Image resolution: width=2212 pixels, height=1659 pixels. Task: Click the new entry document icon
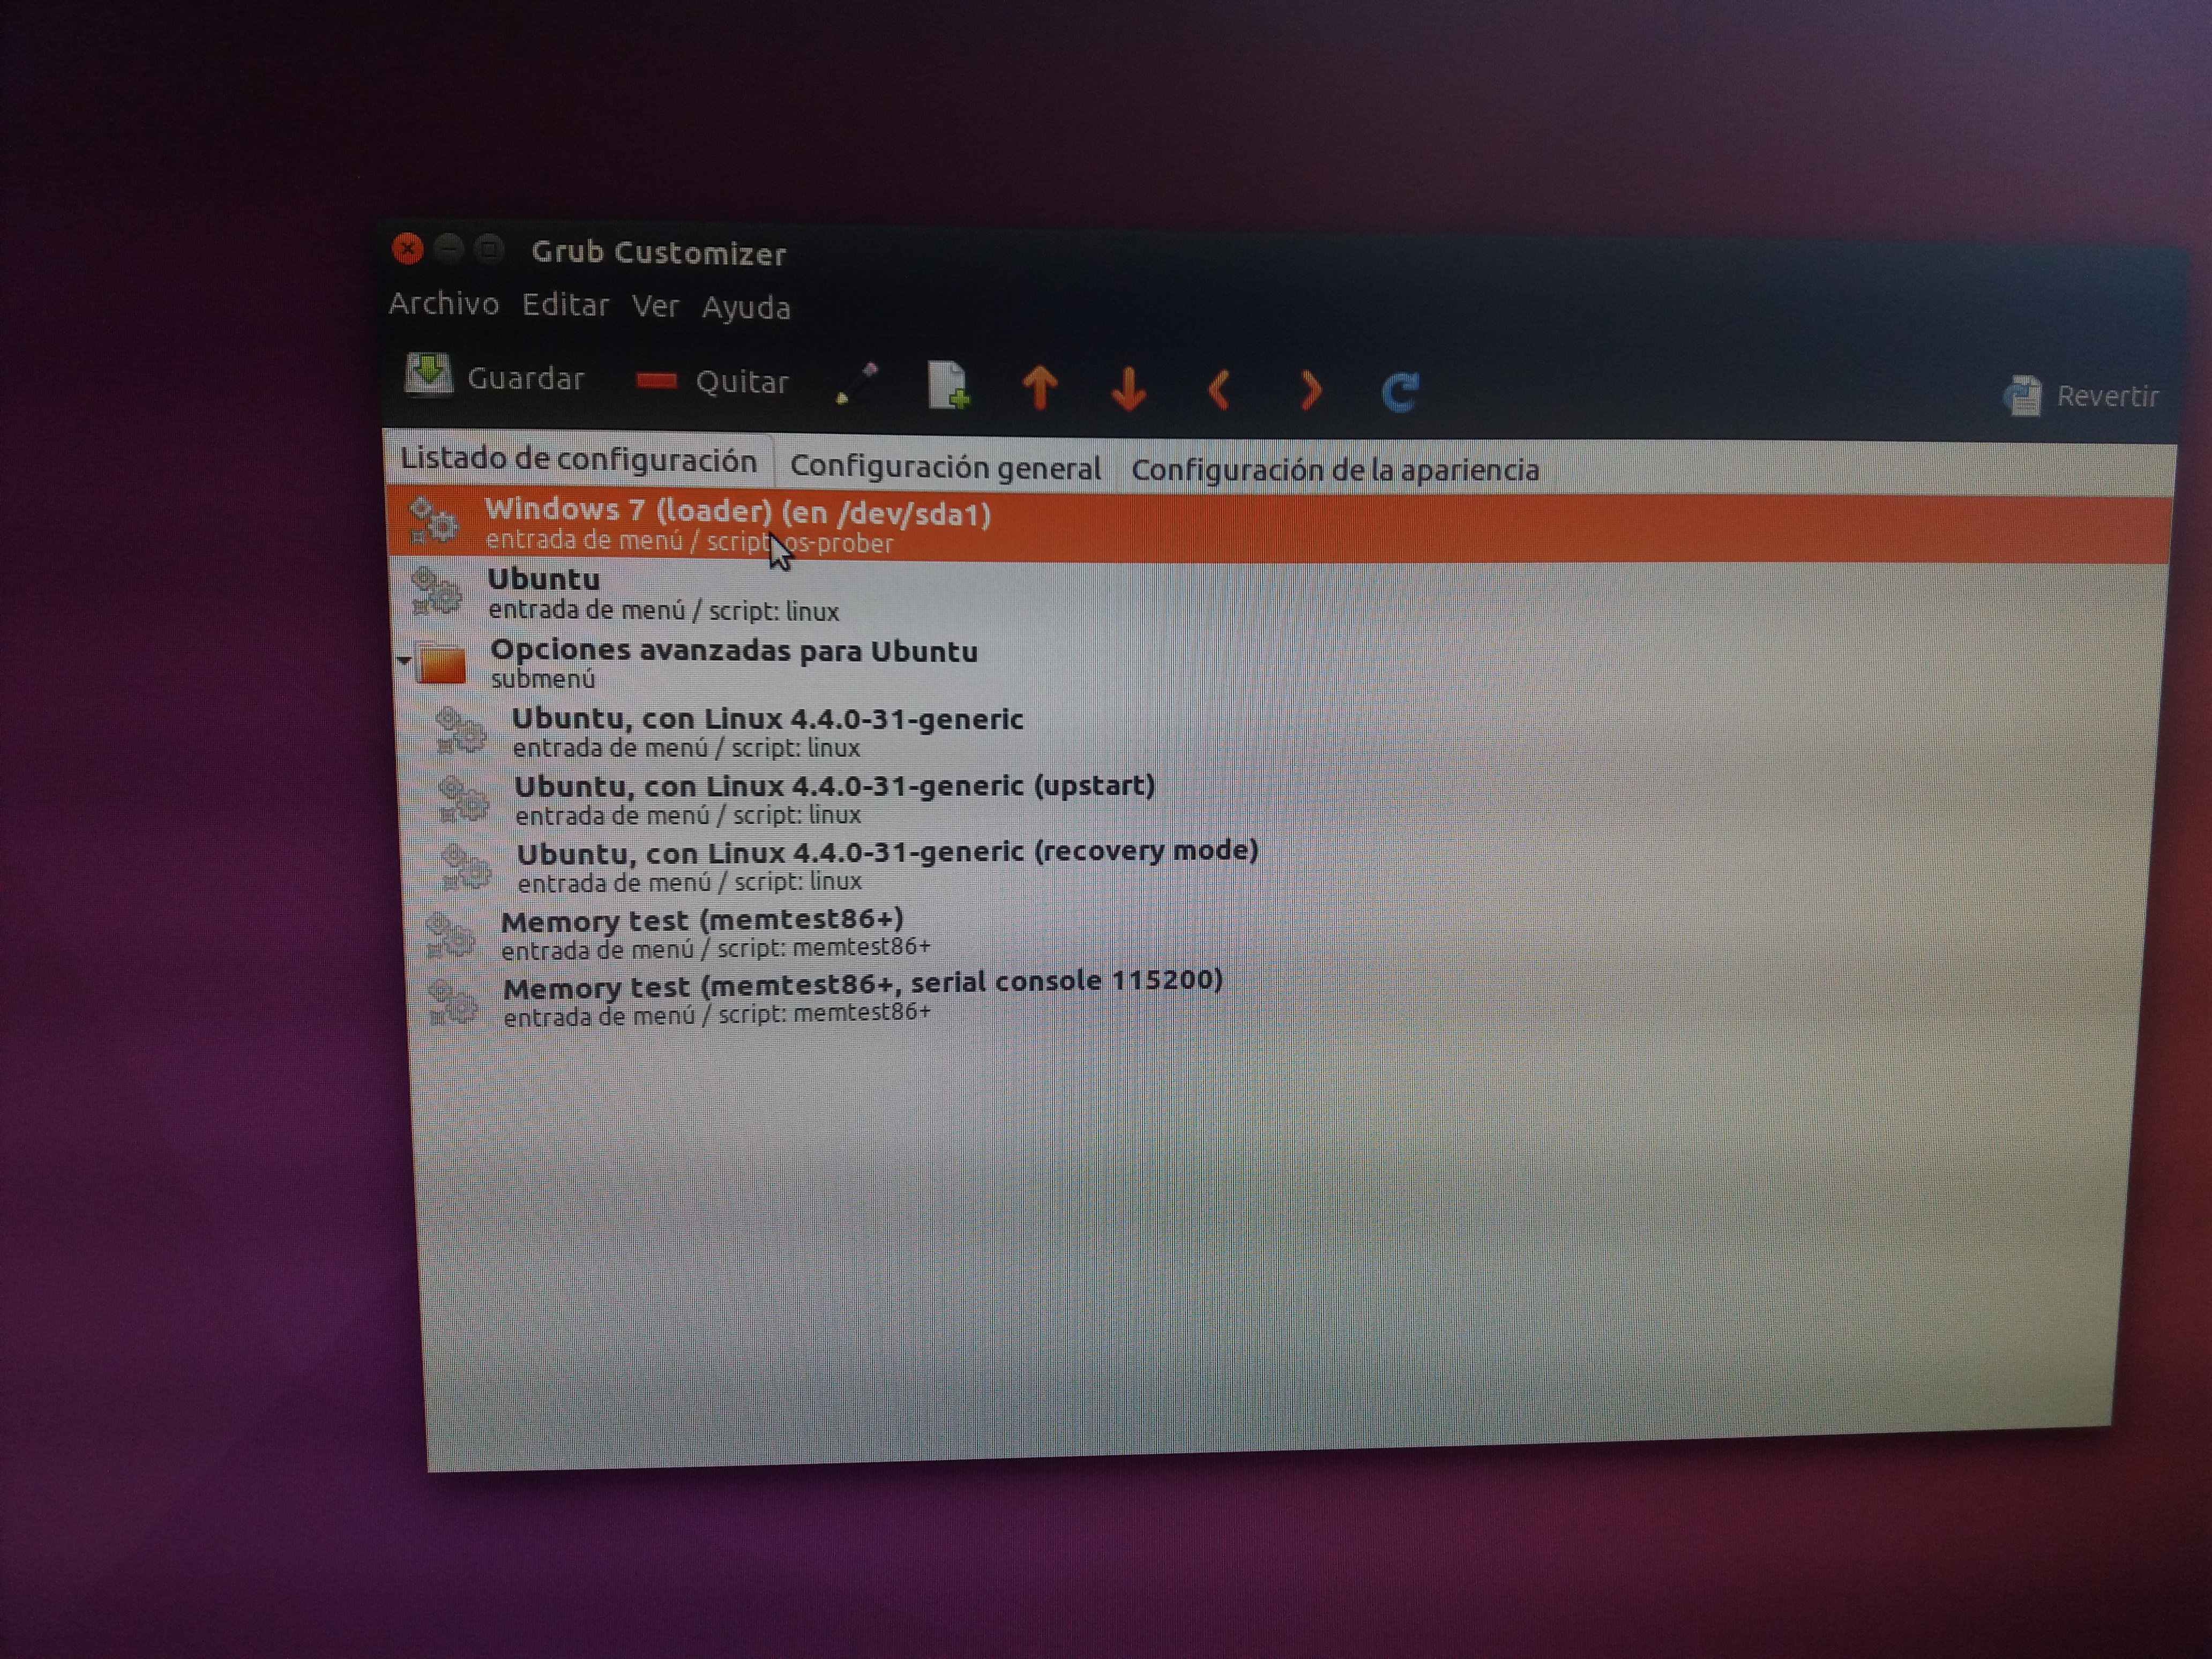click(x=947, y=385)
